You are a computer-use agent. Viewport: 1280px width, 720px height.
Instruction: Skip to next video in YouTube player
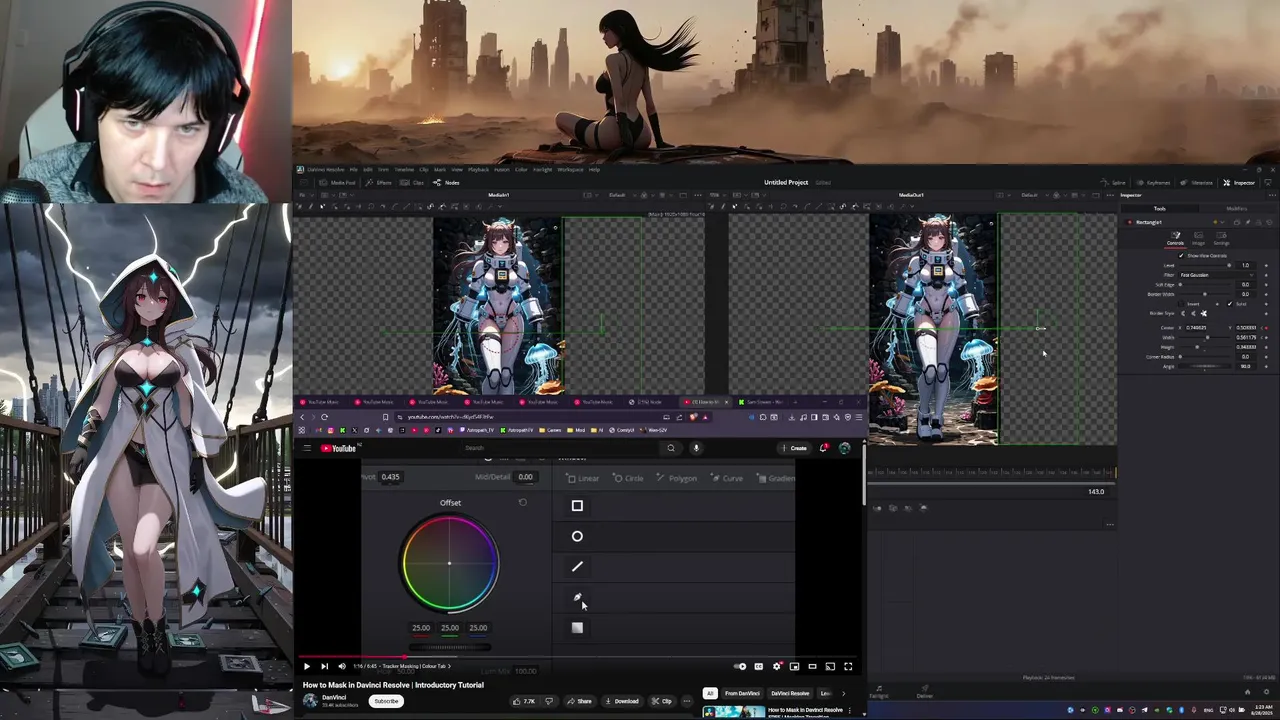point(325,666)
